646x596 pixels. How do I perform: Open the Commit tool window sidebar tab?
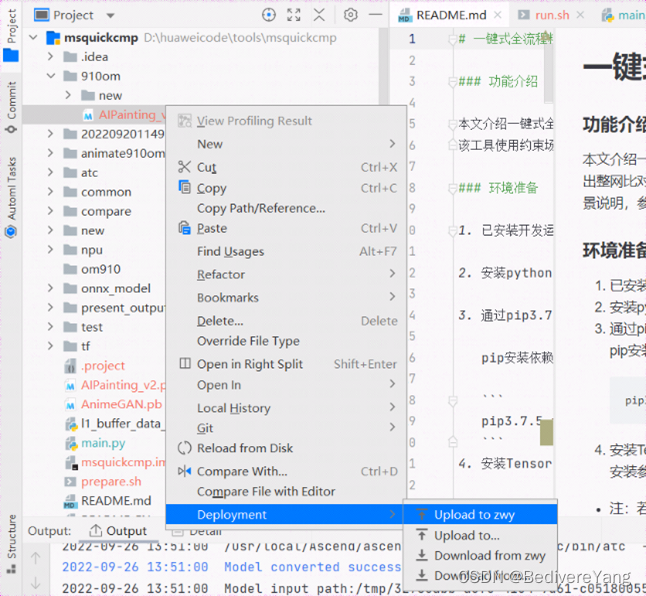point(11,107)
